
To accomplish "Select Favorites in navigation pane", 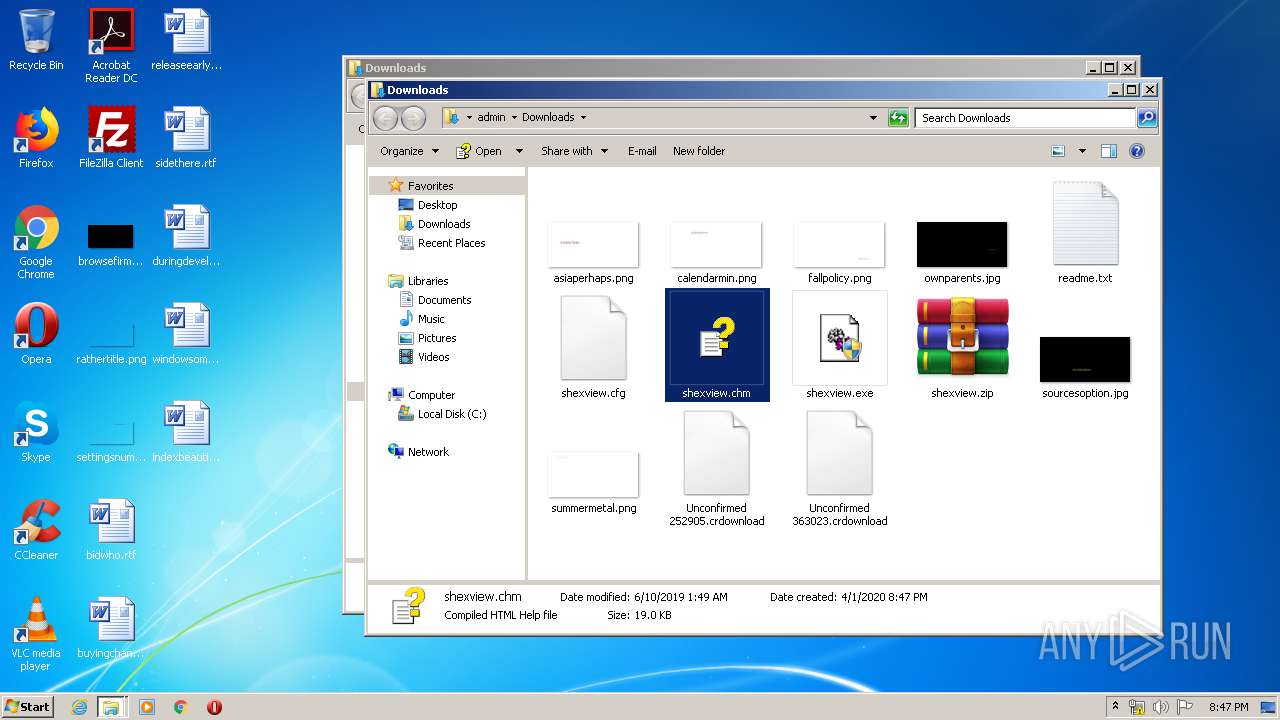I will click(430, 186).
